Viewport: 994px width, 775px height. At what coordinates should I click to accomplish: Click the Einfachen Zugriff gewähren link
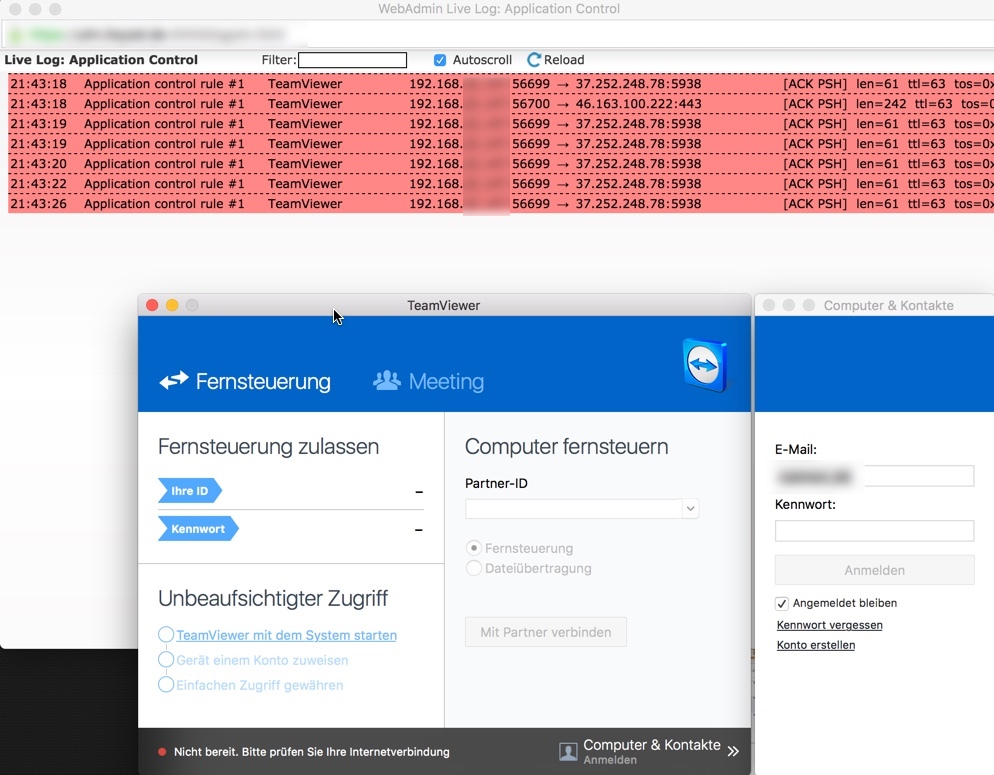point(259,685)
